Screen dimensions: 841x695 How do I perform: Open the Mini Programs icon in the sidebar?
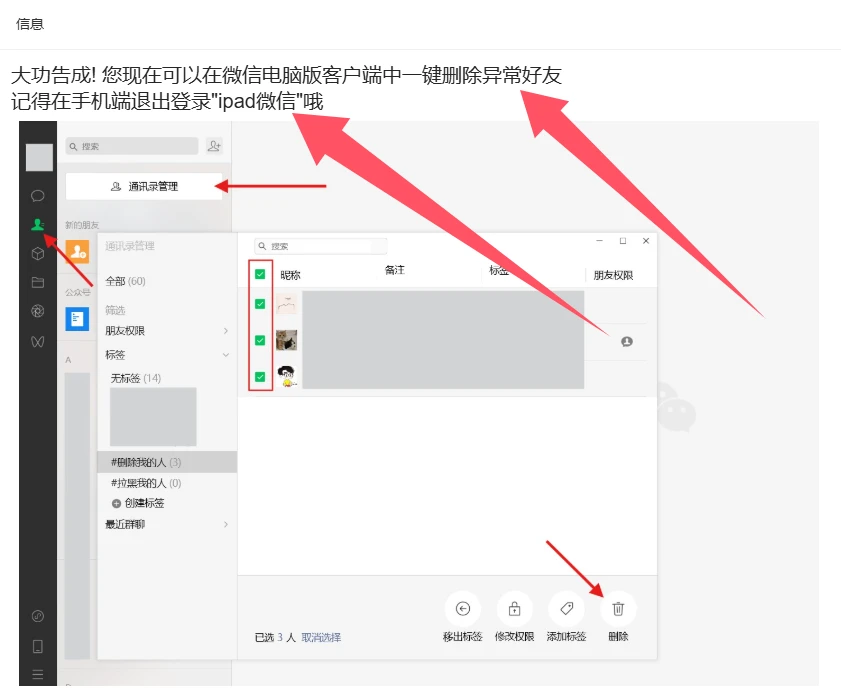[x=38, y=616]
